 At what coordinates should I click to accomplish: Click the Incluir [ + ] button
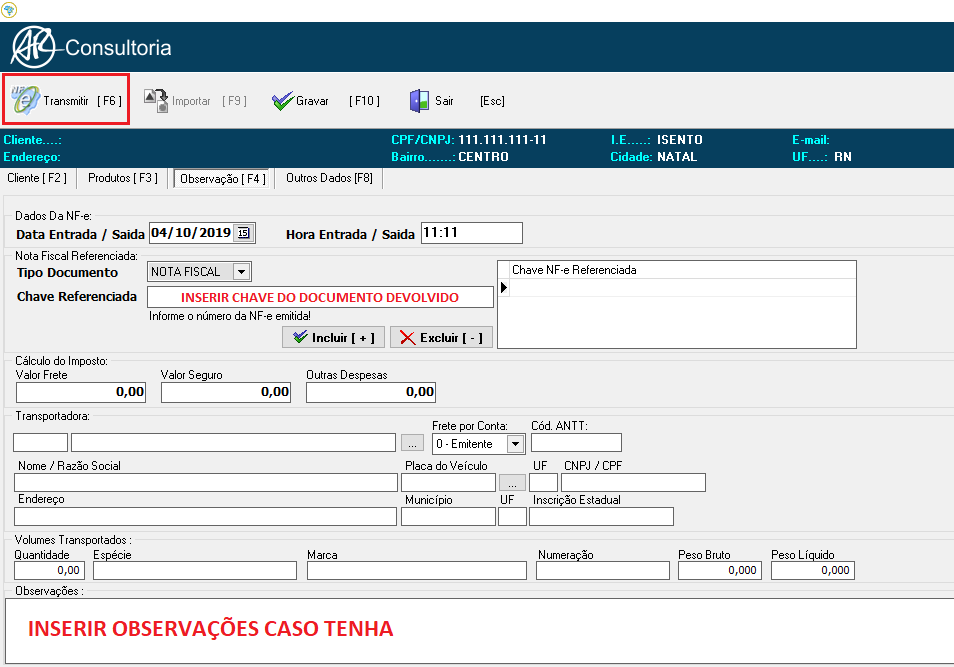coord(333,338)
